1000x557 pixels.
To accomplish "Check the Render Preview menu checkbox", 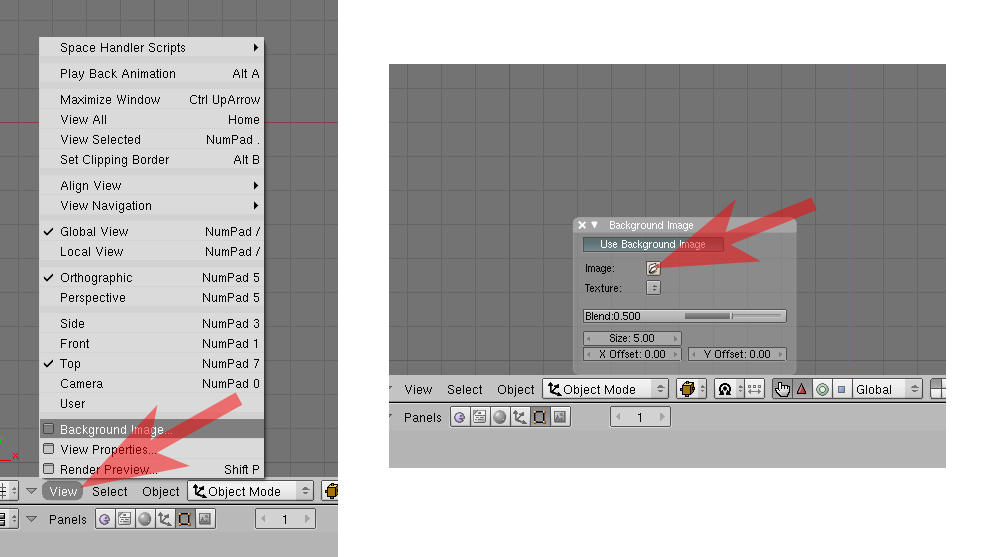I will coord(48,468).
